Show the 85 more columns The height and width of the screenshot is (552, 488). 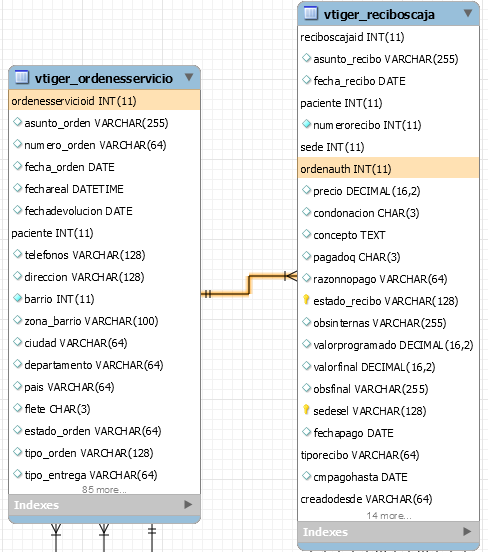pos(104,490)
